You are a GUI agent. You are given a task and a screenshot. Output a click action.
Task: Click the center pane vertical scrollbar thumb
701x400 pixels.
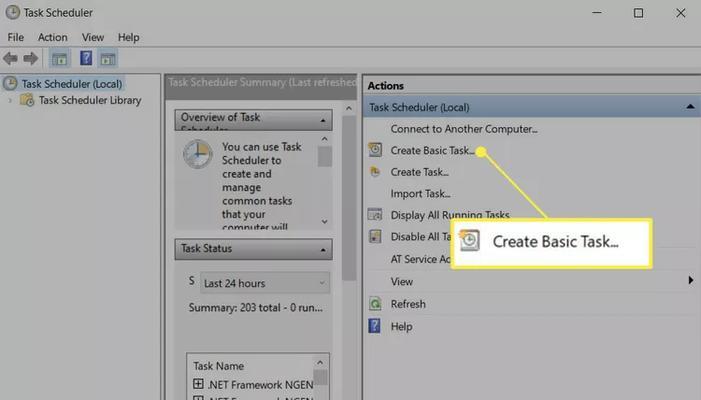(x=349, y=198)
